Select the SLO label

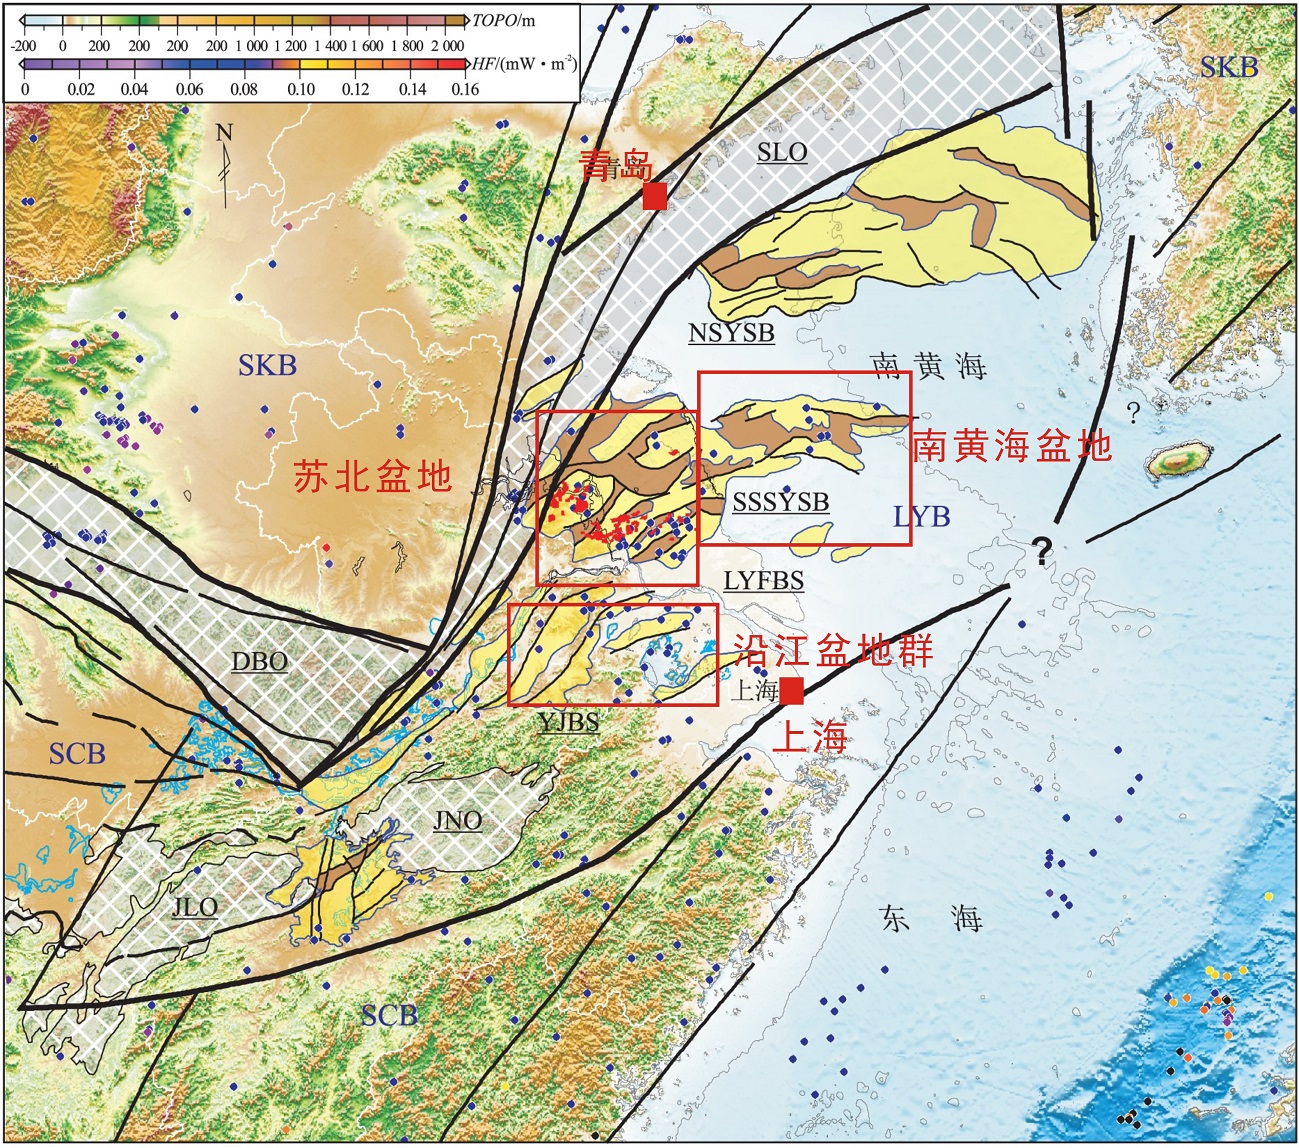(x=784, y=153)
